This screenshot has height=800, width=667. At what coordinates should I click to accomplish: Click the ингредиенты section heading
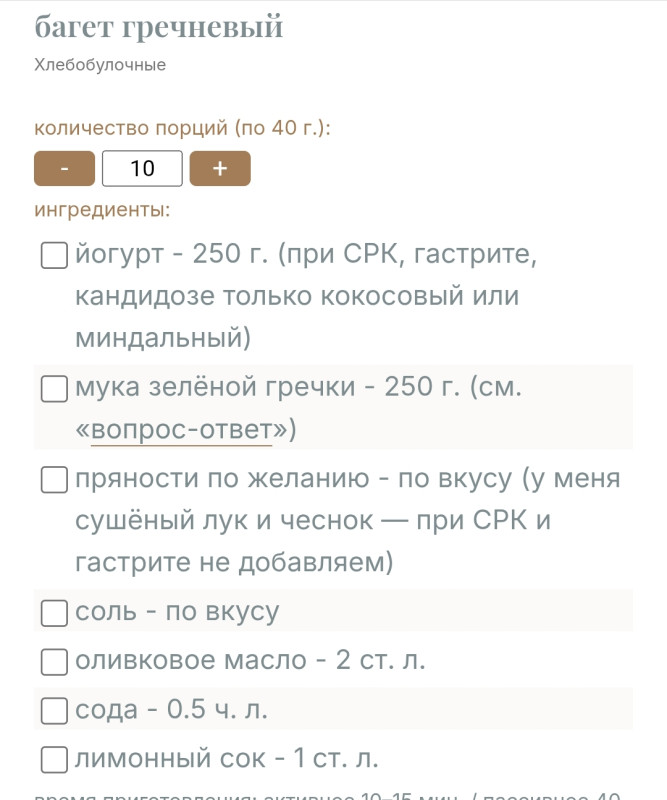point(102,210)
